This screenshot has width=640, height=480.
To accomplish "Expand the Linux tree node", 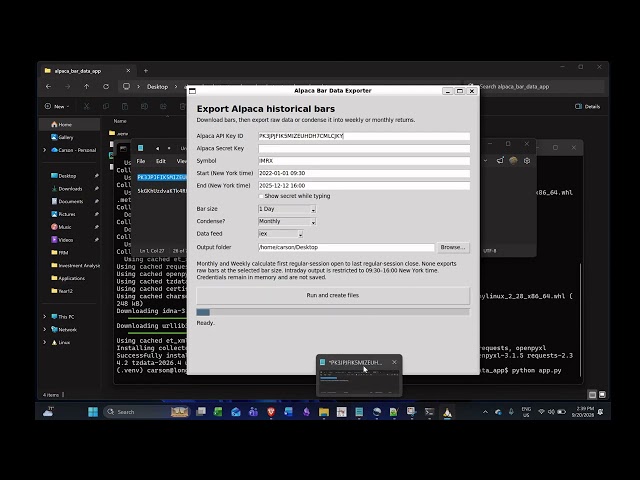I will (x=44, y=342).
